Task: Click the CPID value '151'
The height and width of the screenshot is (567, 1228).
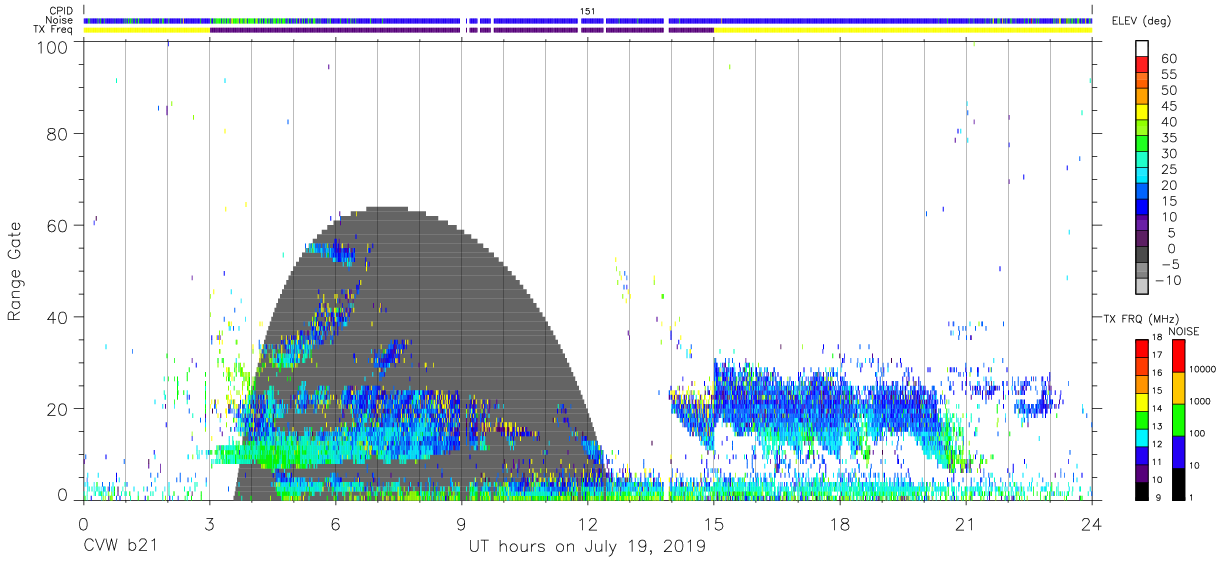Action: point(588,11)
